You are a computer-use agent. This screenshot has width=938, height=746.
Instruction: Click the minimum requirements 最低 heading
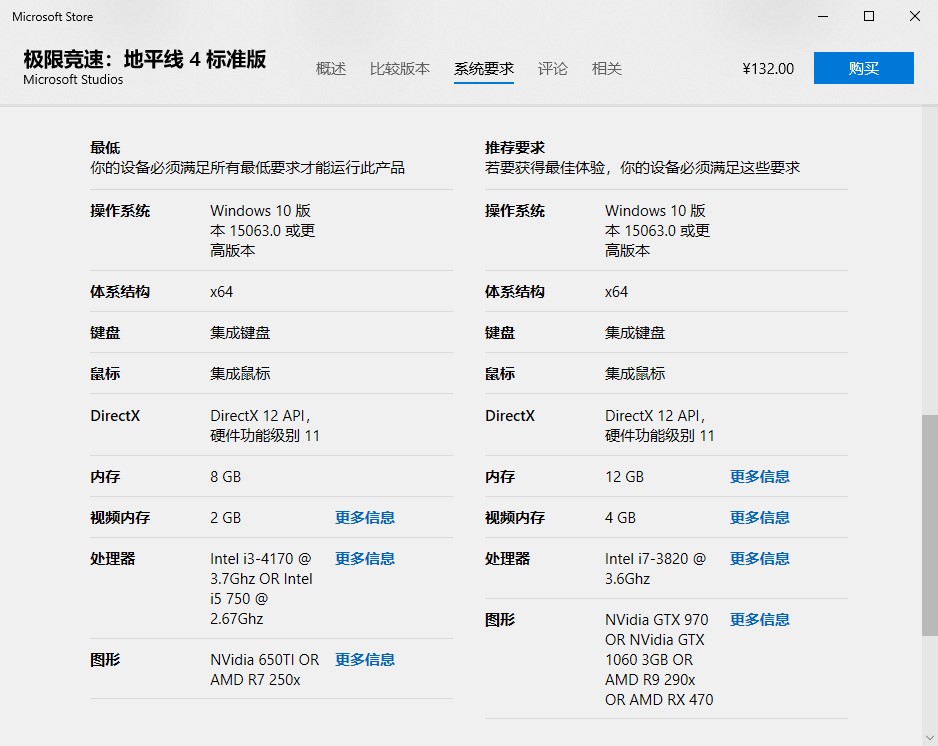coord(105,147)
